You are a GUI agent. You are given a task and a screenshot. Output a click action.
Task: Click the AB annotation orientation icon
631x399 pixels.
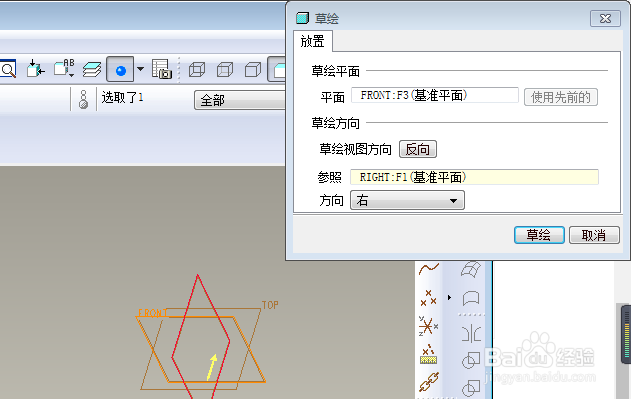pos(64,68)
